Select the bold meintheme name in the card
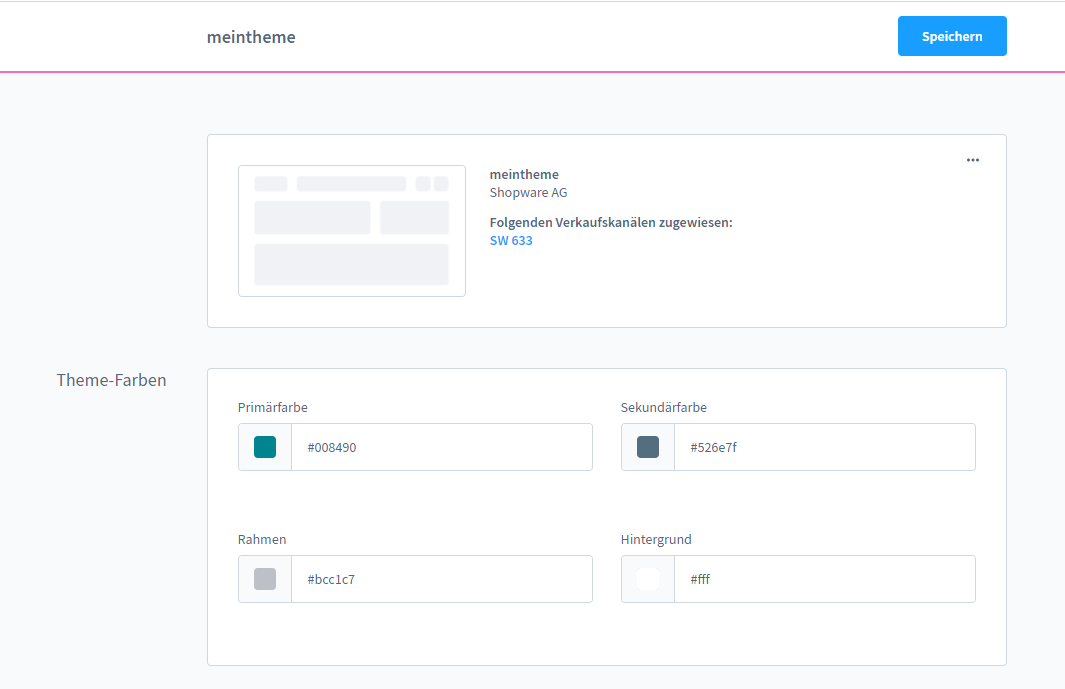1065x689 pixels. tap(524, 175)
